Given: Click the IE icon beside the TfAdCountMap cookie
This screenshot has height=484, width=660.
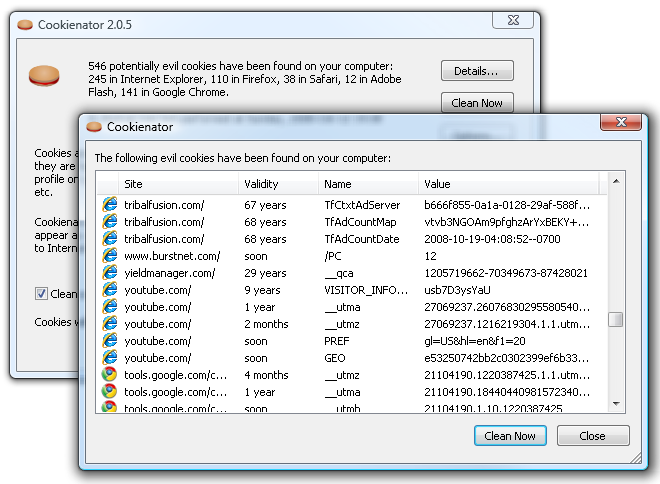Looking at the screenshot, I should coord(109,221).
